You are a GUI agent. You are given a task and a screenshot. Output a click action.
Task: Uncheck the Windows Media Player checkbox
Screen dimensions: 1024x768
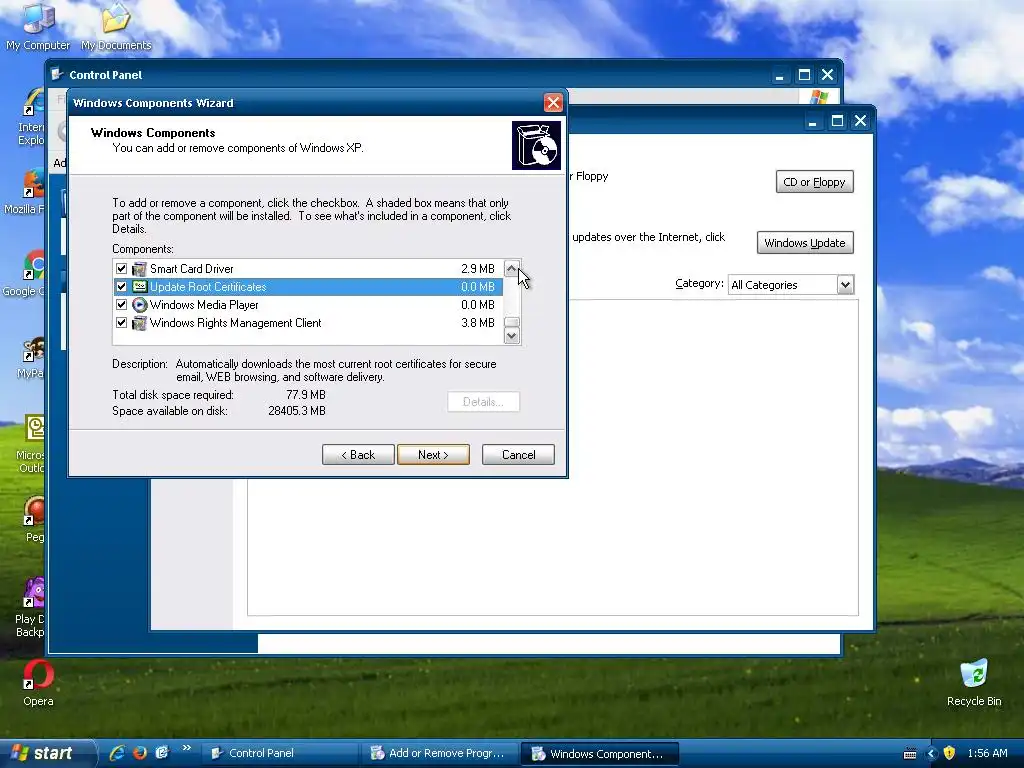click(x=121, y=305)
